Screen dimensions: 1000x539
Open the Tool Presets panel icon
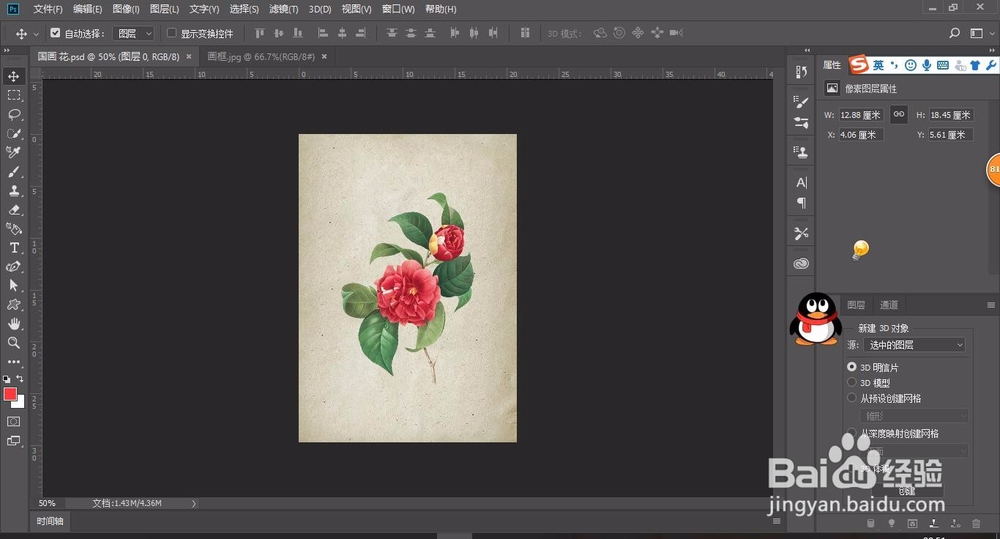802,233
